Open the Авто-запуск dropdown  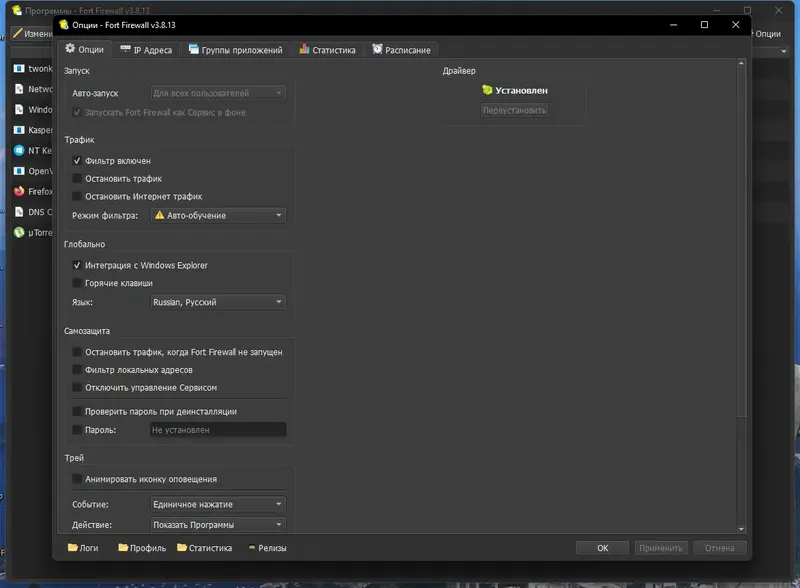coord(218,93)
